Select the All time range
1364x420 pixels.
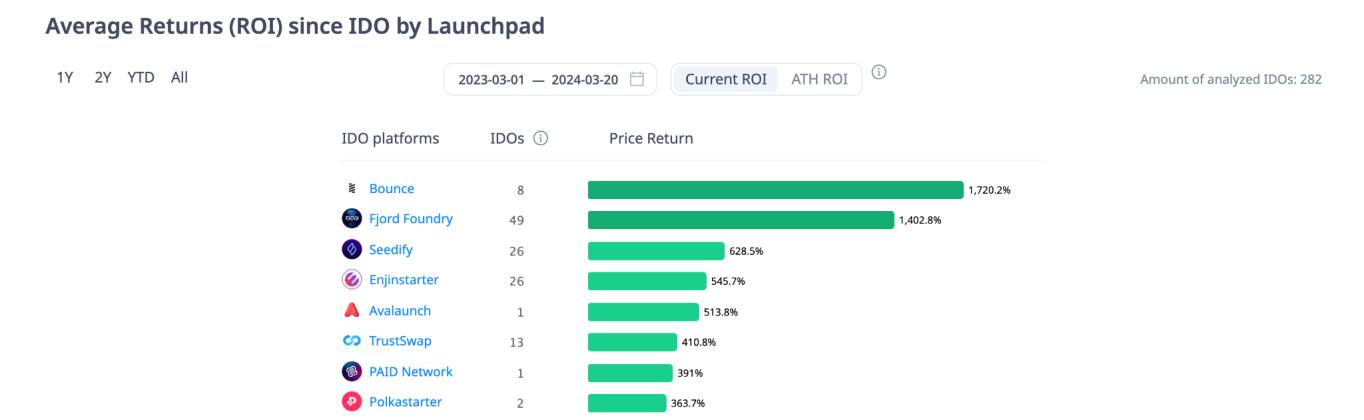tap(179, 77)
